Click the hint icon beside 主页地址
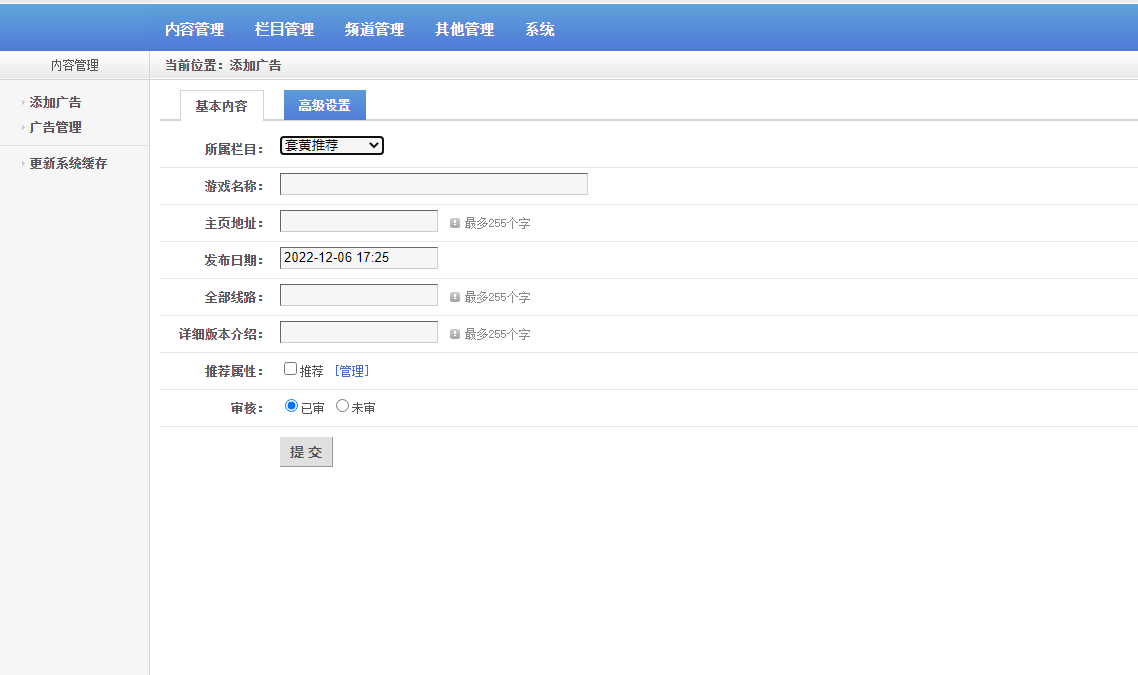 point(455,224)
